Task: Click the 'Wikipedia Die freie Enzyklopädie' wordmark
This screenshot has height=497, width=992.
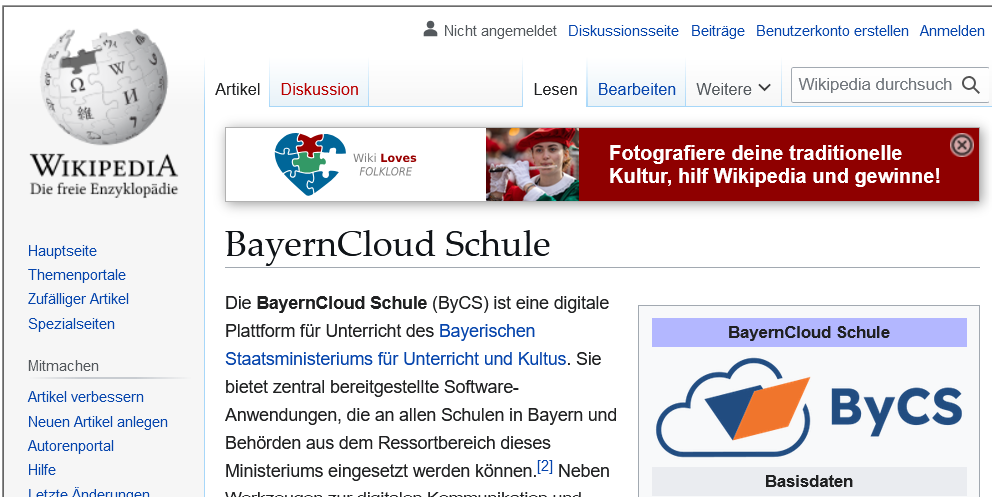Action: point(104,175)
